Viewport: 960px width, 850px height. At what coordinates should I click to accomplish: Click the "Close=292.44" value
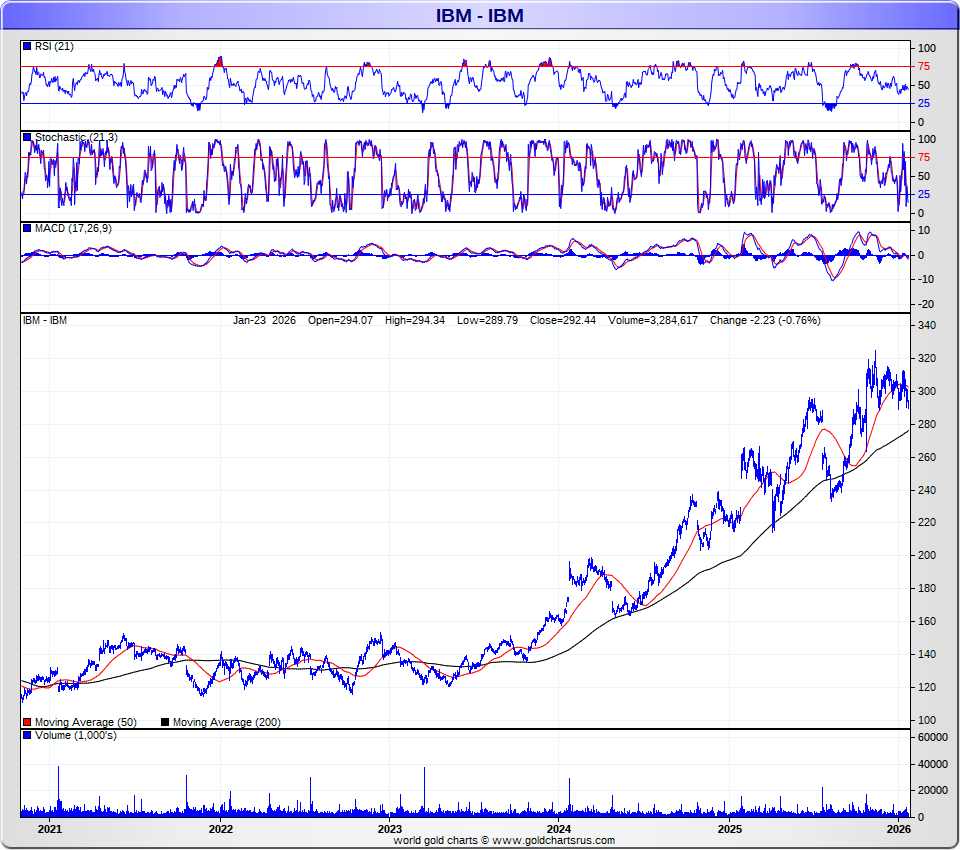(x=563, y=320)
